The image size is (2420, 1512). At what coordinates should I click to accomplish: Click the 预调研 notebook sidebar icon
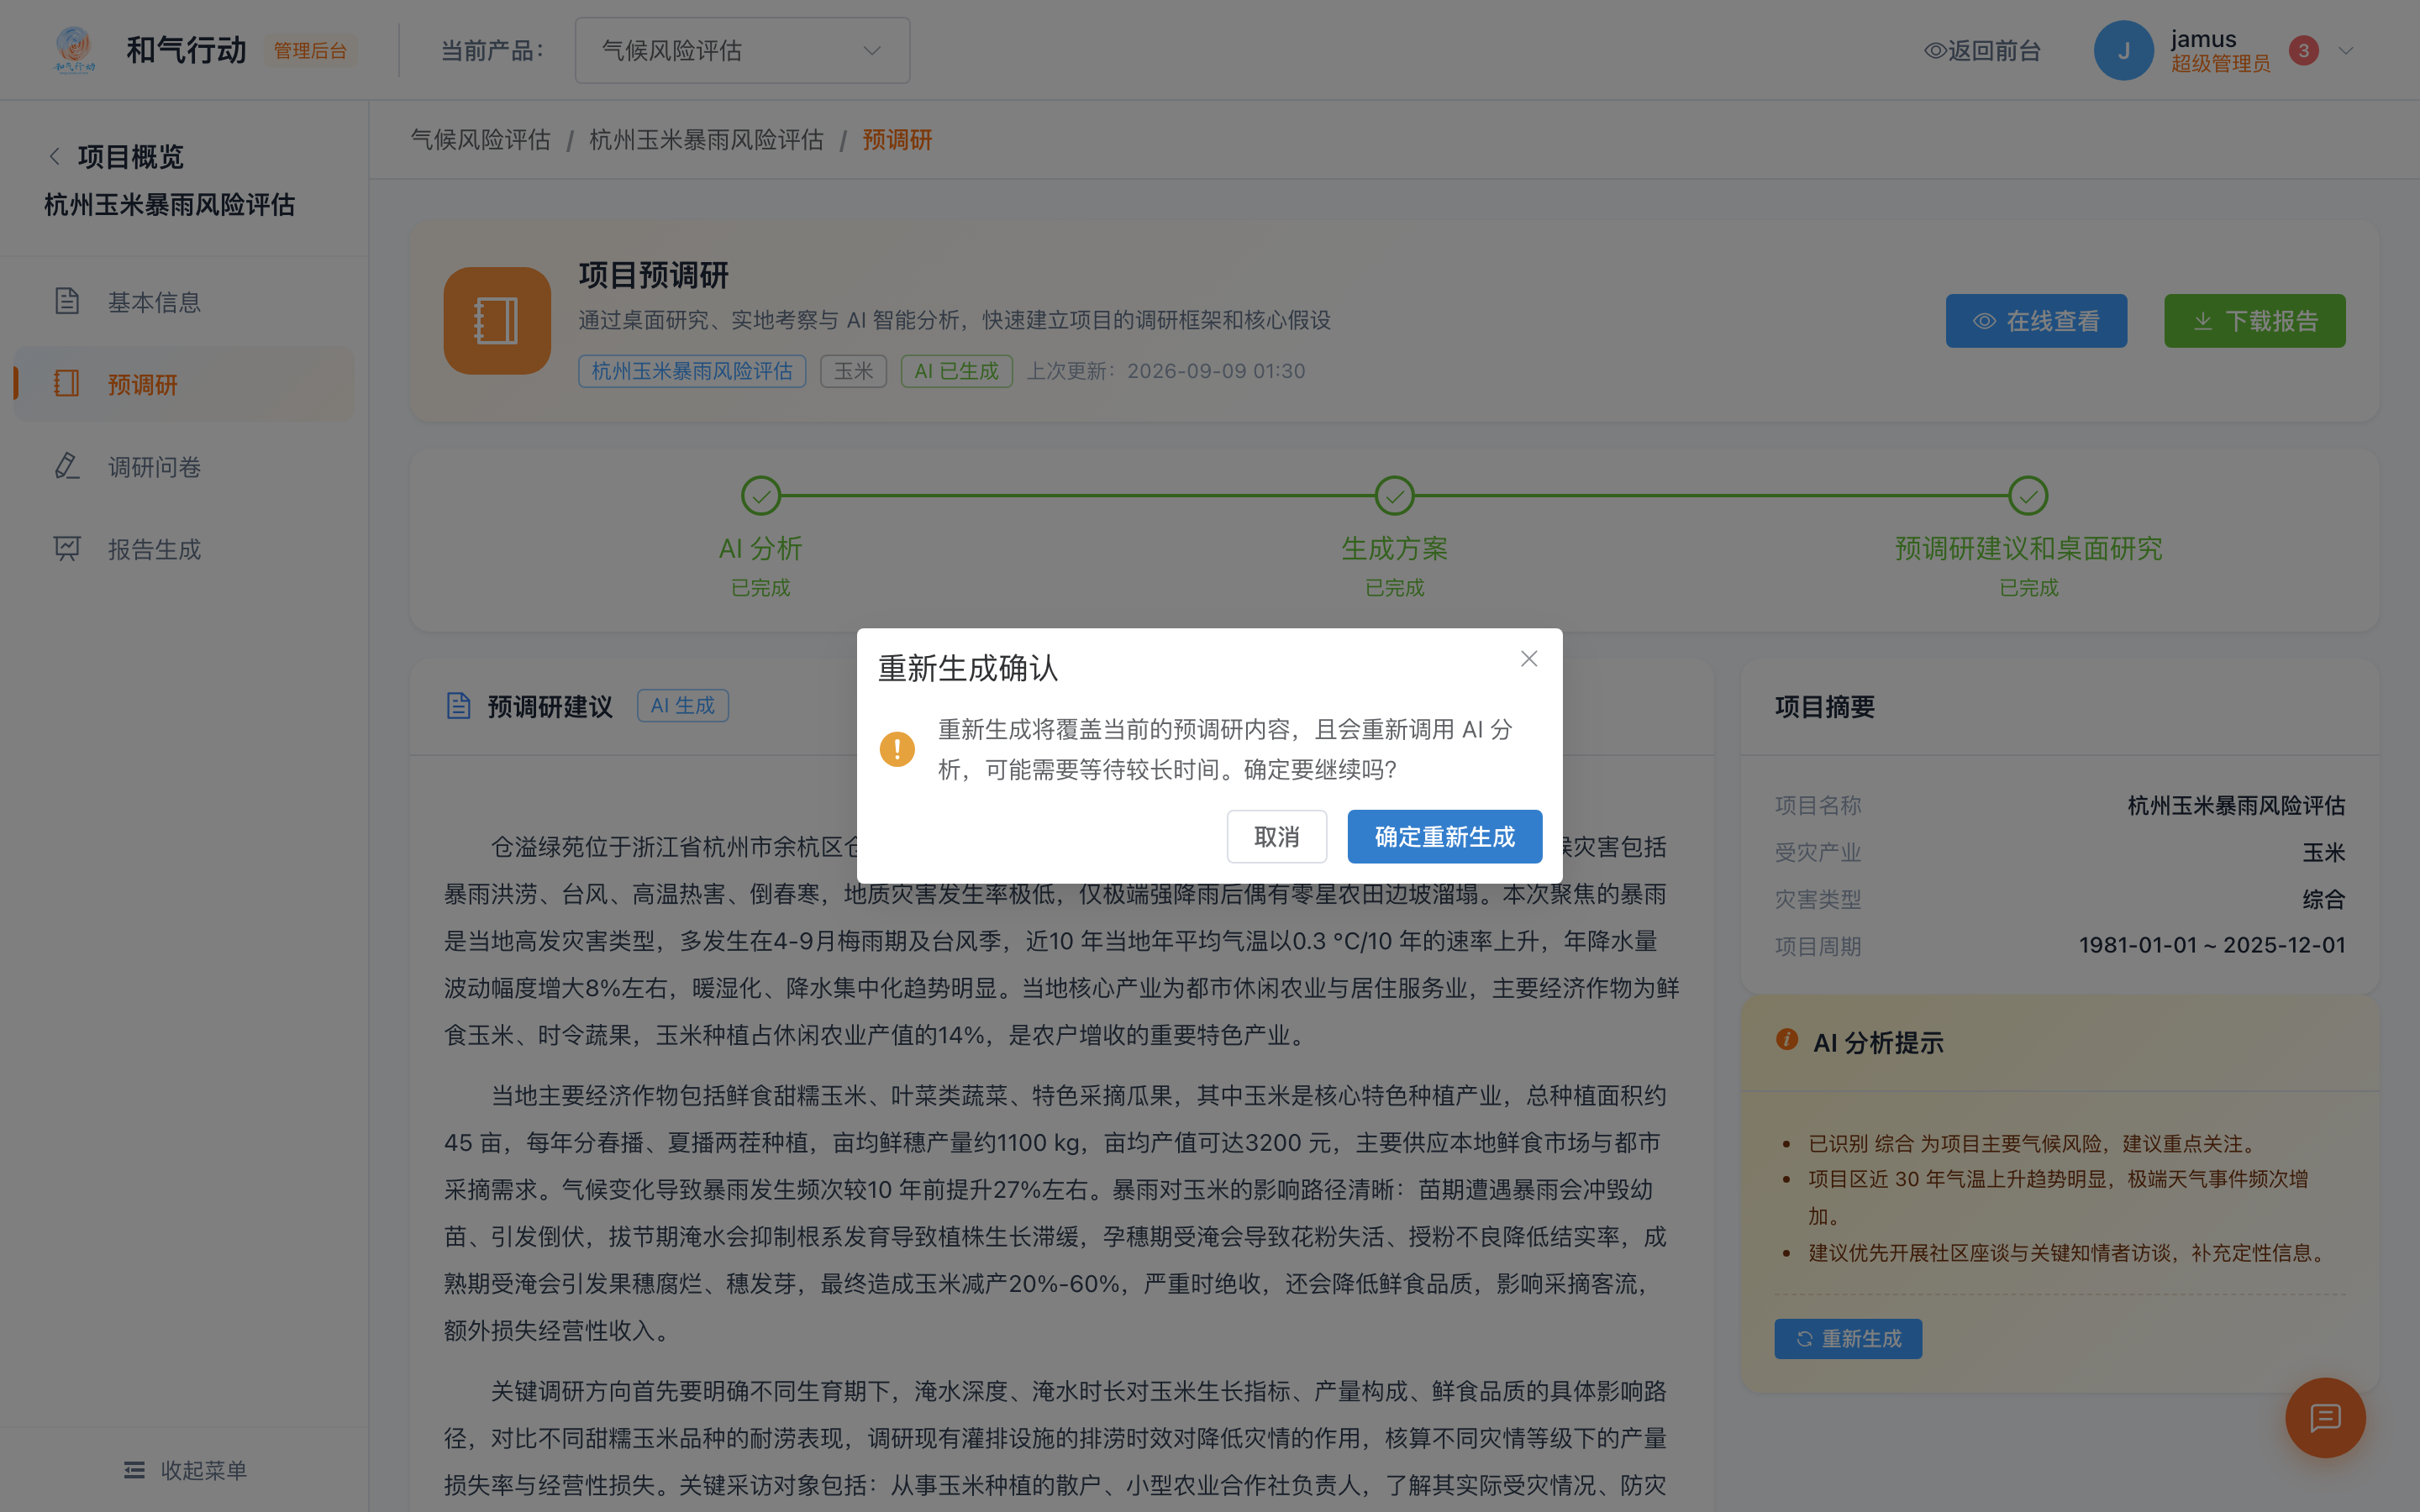[x=67, y=384]
